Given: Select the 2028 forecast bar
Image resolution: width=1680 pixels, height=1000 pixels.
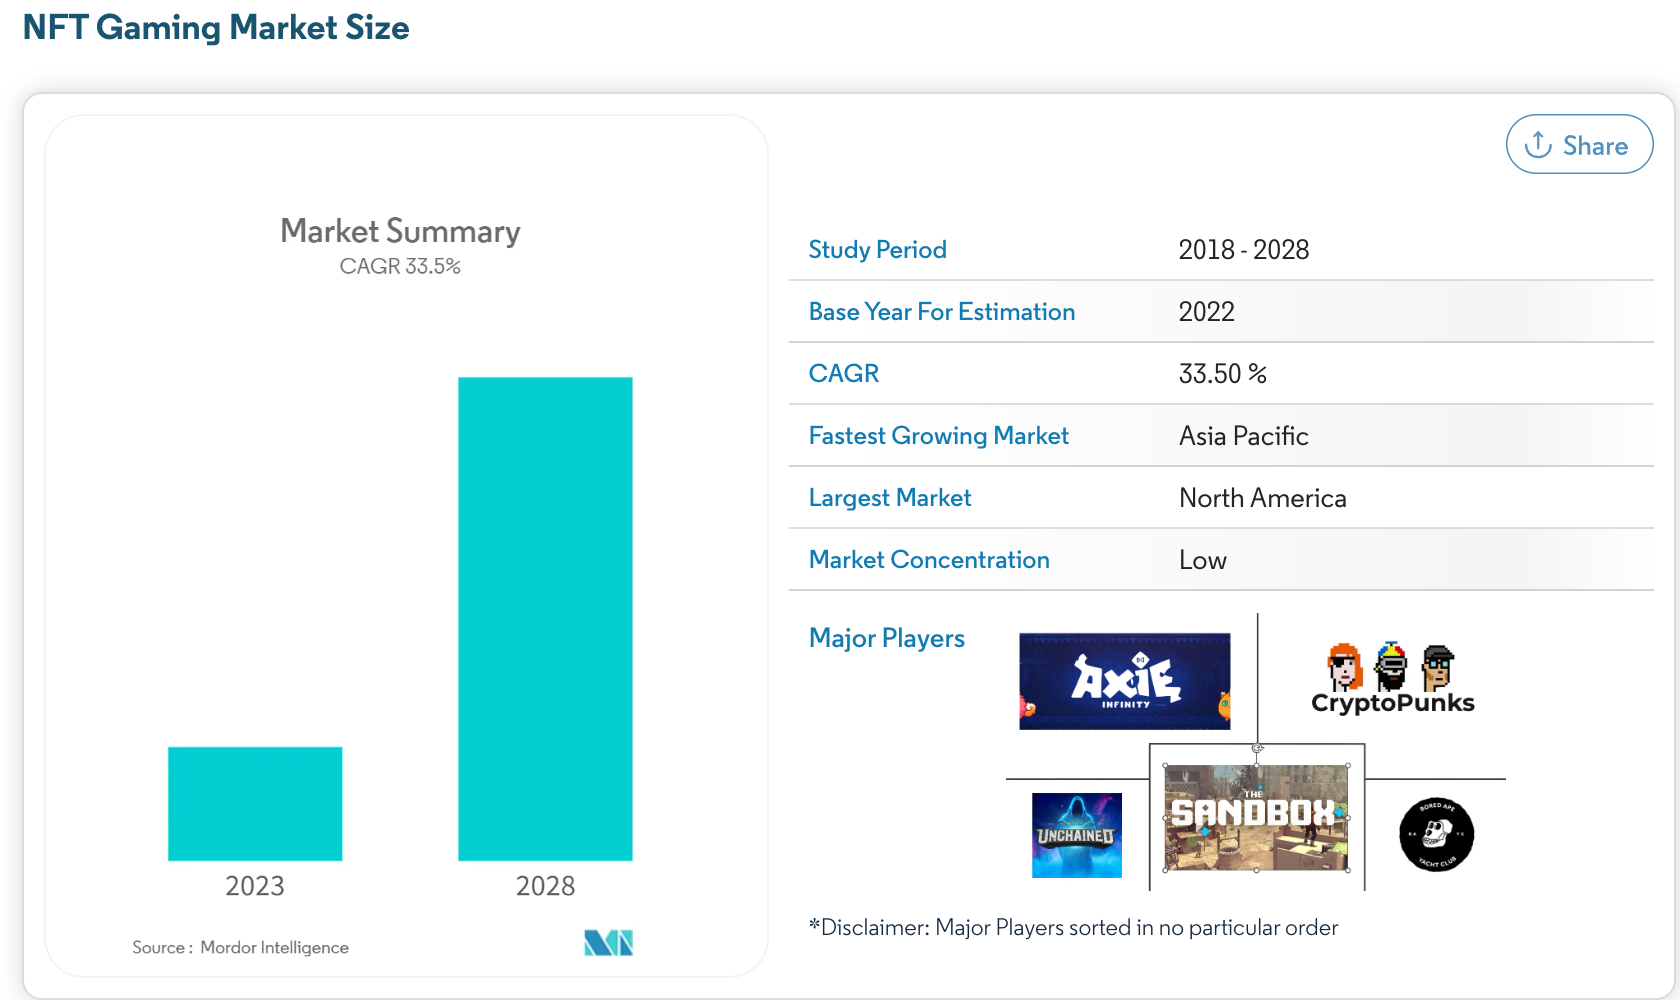Looking at the screenshot, I should 545,620.
